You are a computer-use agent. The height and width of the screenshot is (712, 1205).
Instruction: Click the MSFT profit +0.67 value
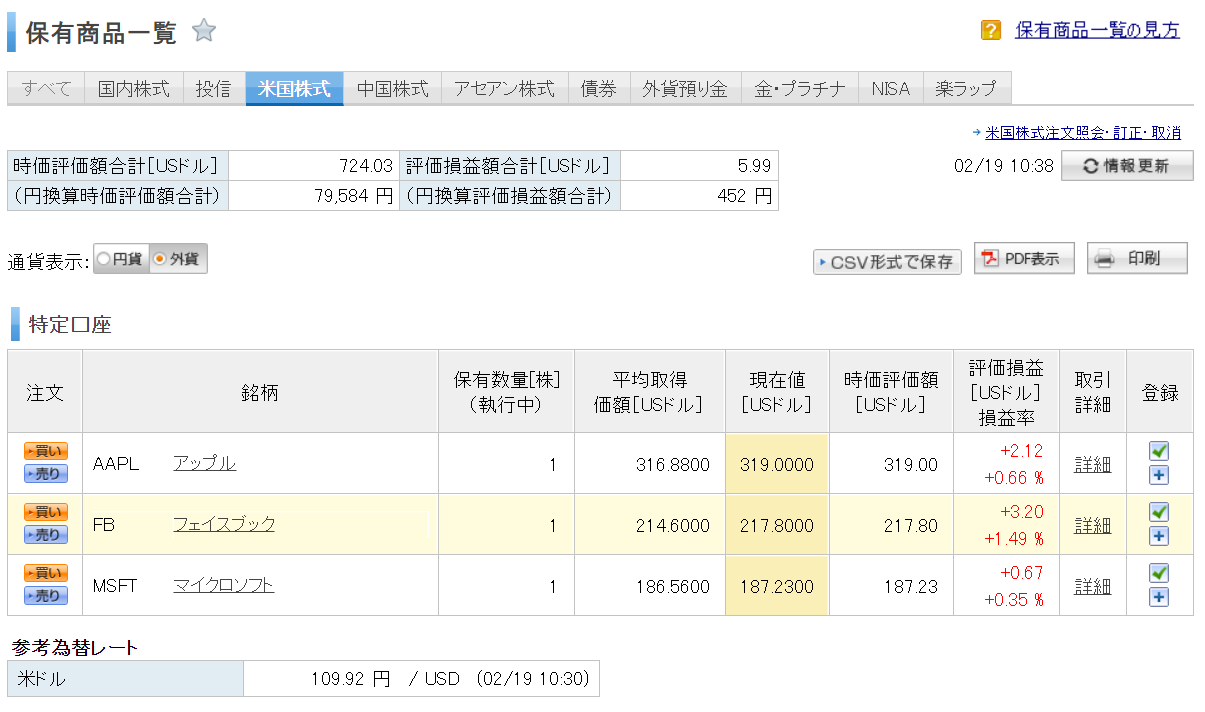(x=1021, y=573)
